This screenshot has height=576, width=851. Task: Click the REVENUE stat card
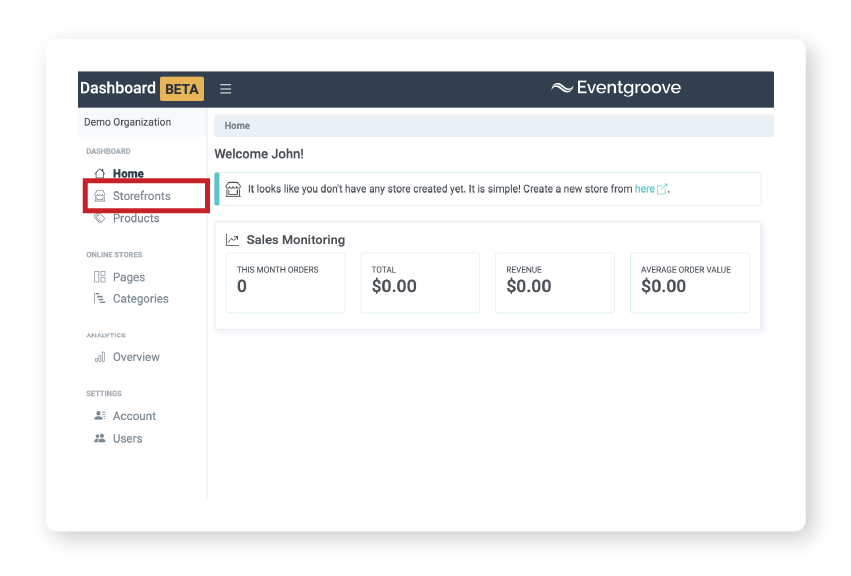(554, 283)
